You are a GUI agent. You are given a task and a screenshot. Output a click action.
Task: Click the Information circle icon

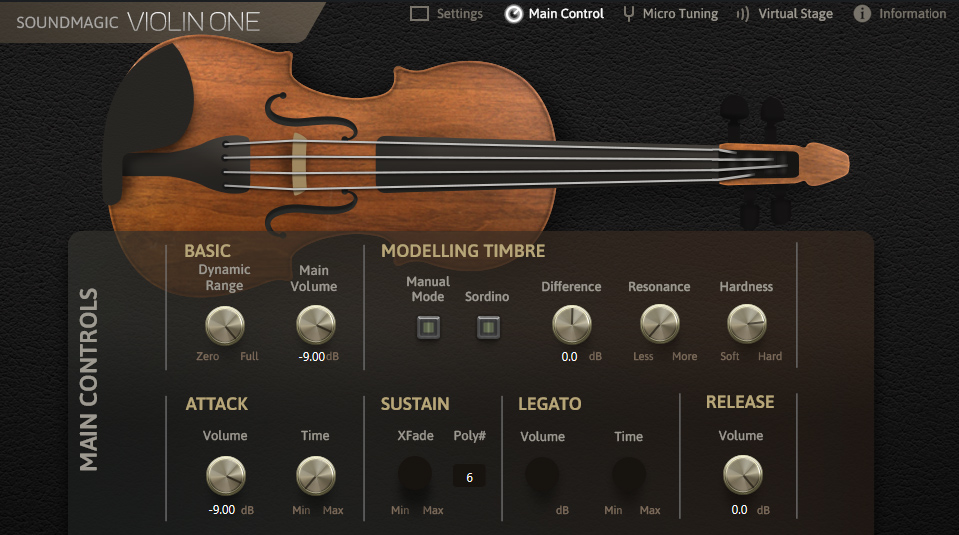862,14
